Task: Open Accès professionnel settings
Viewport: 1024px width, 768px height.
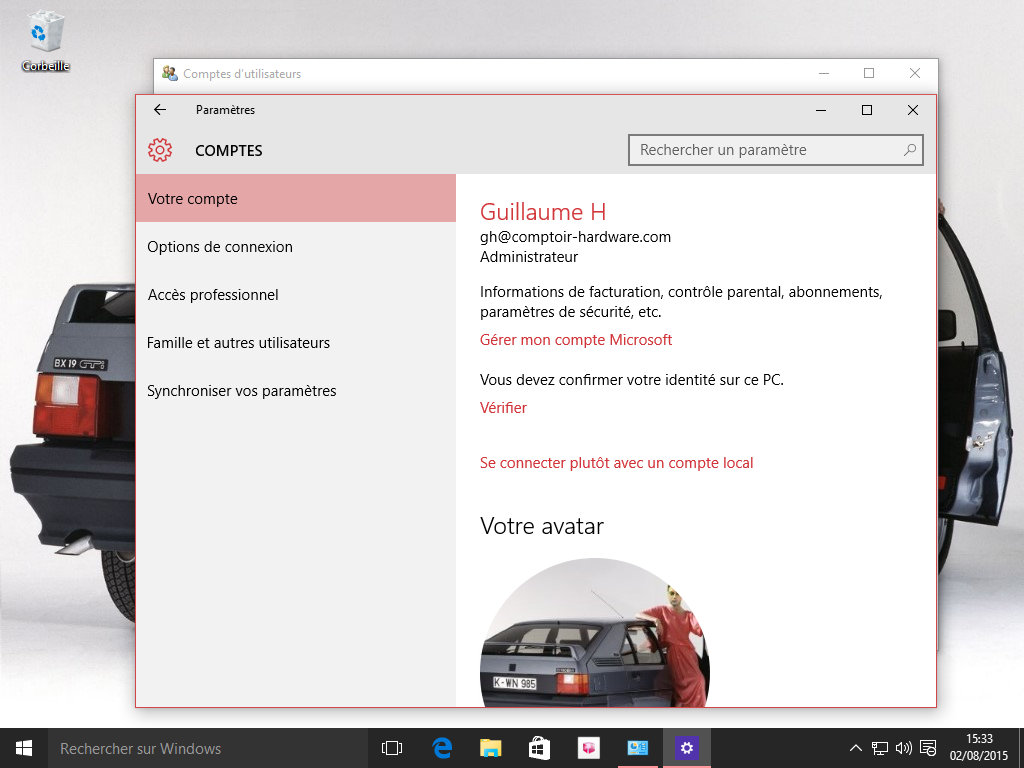Action: [x=213, y=295]
